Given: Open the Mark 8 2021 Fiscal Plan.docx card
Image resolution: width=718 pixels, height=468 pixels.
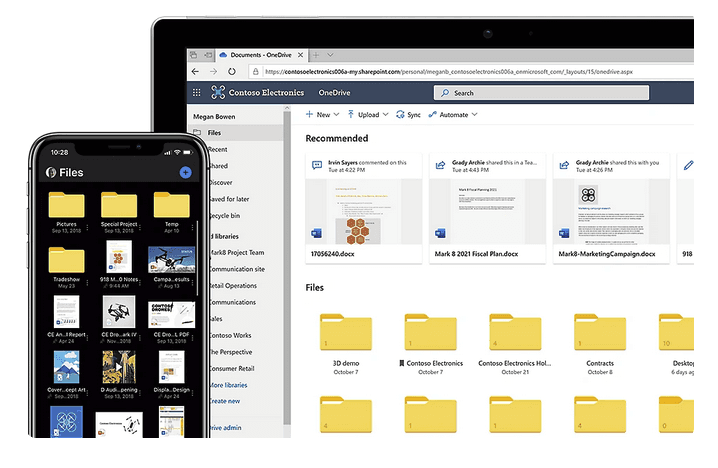Looking at the screenshot, I should 487,208.
